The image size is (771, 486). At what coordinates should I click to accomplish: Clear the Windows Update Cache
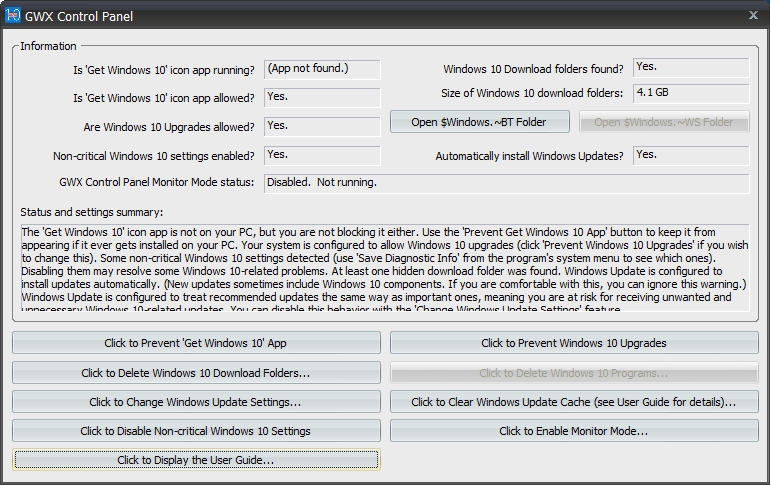pos(574,402)
